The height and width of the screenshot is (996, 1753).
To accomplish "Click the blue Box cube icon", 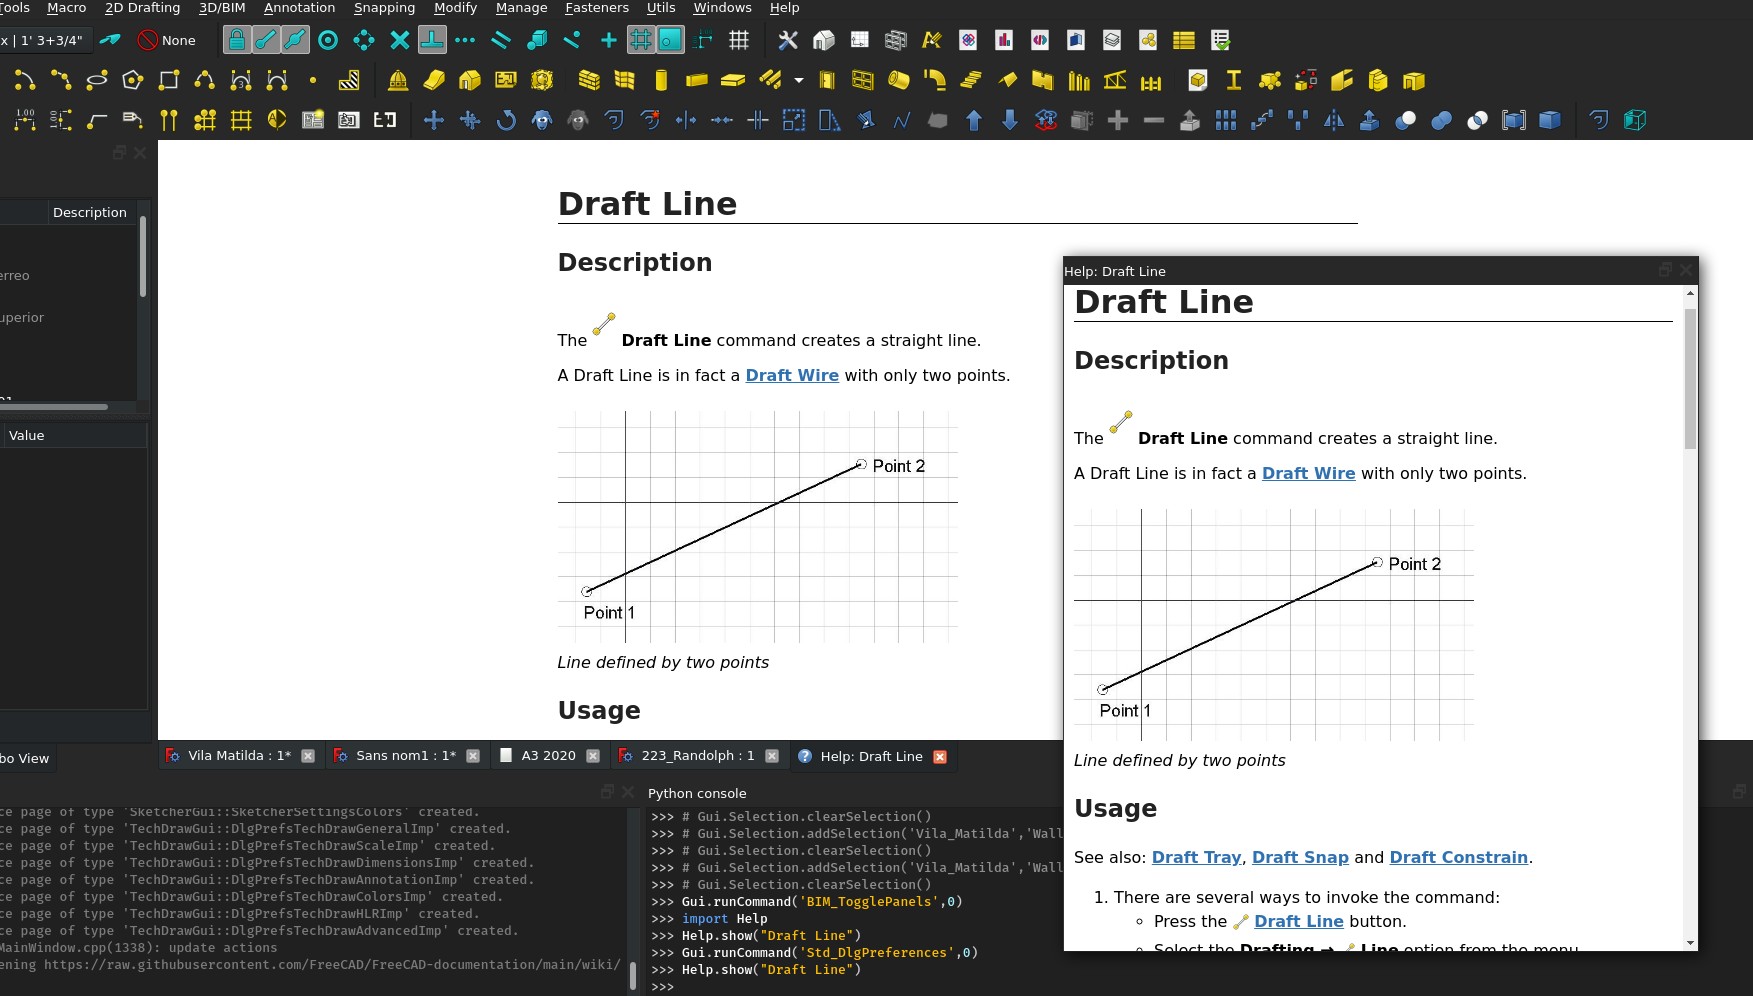I will coord(1550,120).
